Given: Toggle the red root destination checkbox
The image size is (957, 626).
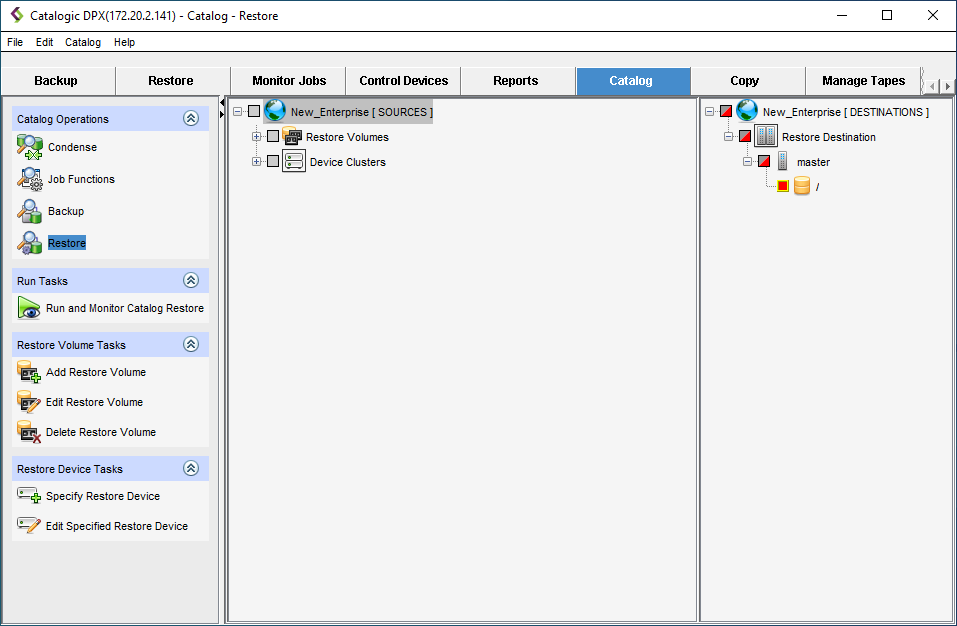Looking at the screenshot, I should point(783,186).
